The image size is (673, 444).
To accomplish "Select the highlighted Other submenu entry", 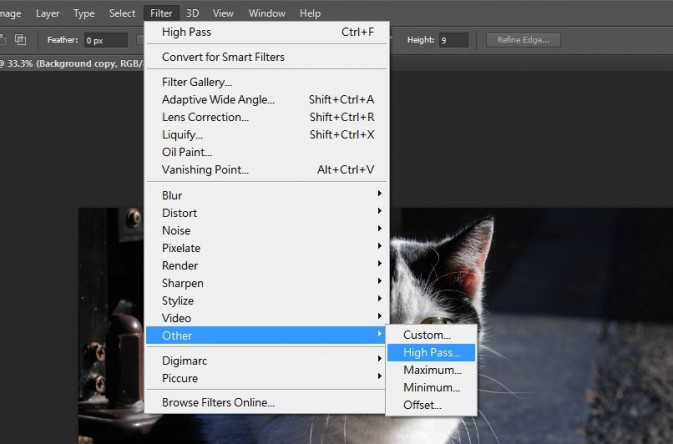I will pos(267,336).
